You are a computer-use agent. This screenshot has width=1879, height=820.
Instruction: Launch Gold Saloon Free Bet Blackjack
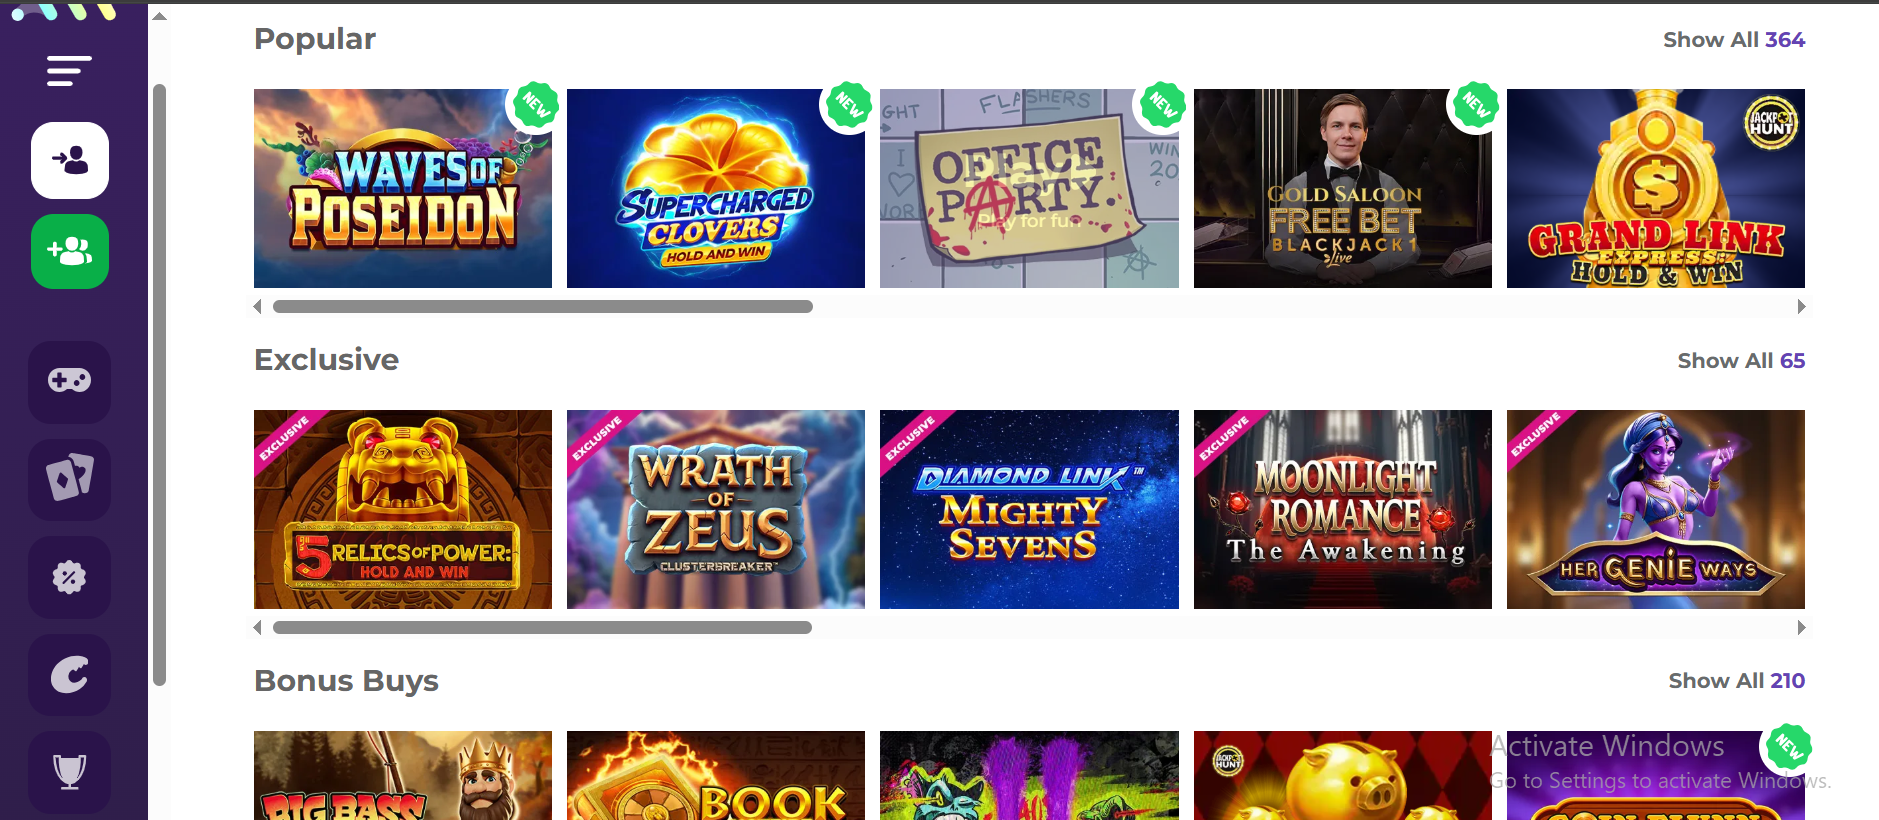point(1343,188)
